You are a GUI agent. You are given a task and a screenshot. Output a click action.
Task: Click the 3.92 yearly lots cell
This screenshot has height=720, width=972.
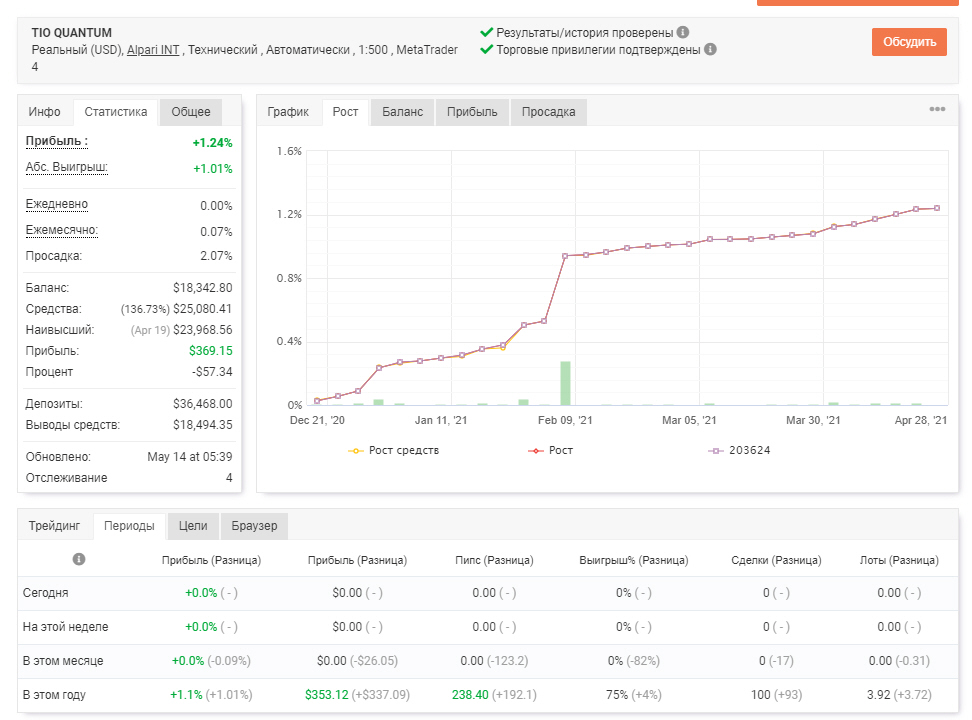coord(899,695)
